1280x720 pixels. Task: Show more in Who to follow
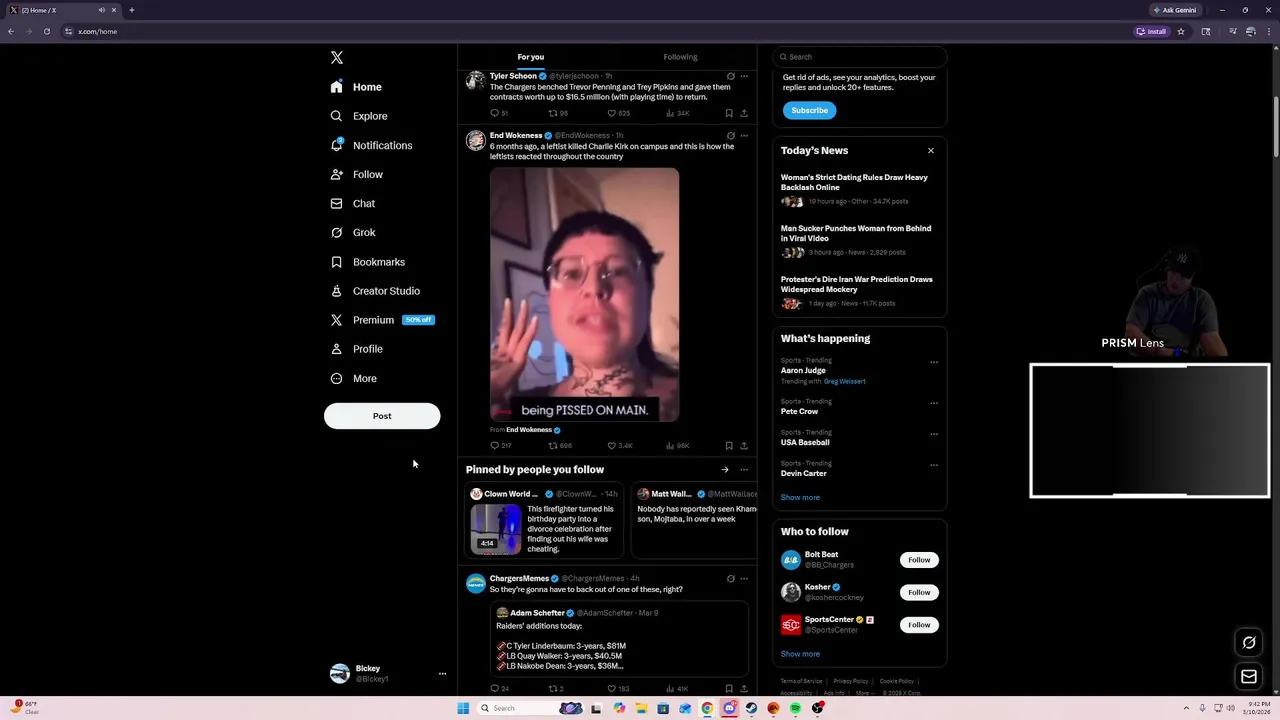coord(800,654)
